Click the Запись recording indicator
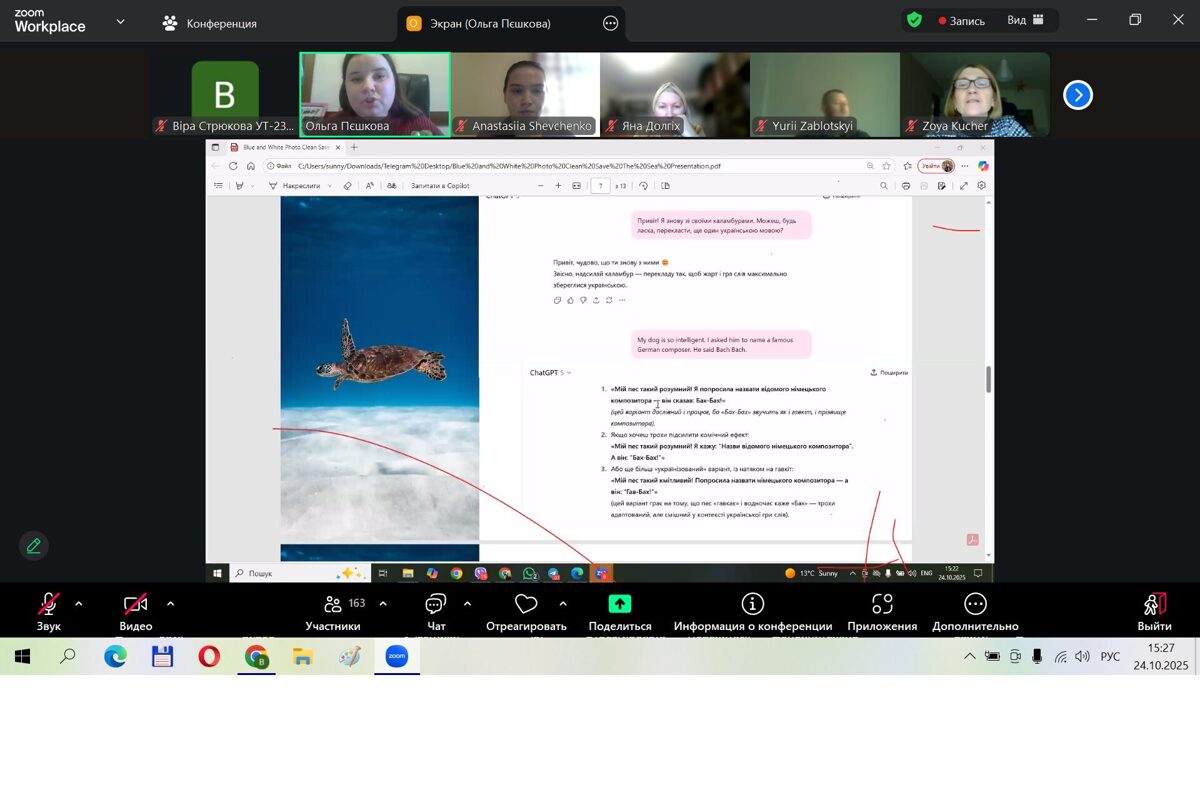1200x800 pixels. coord(962,20)
